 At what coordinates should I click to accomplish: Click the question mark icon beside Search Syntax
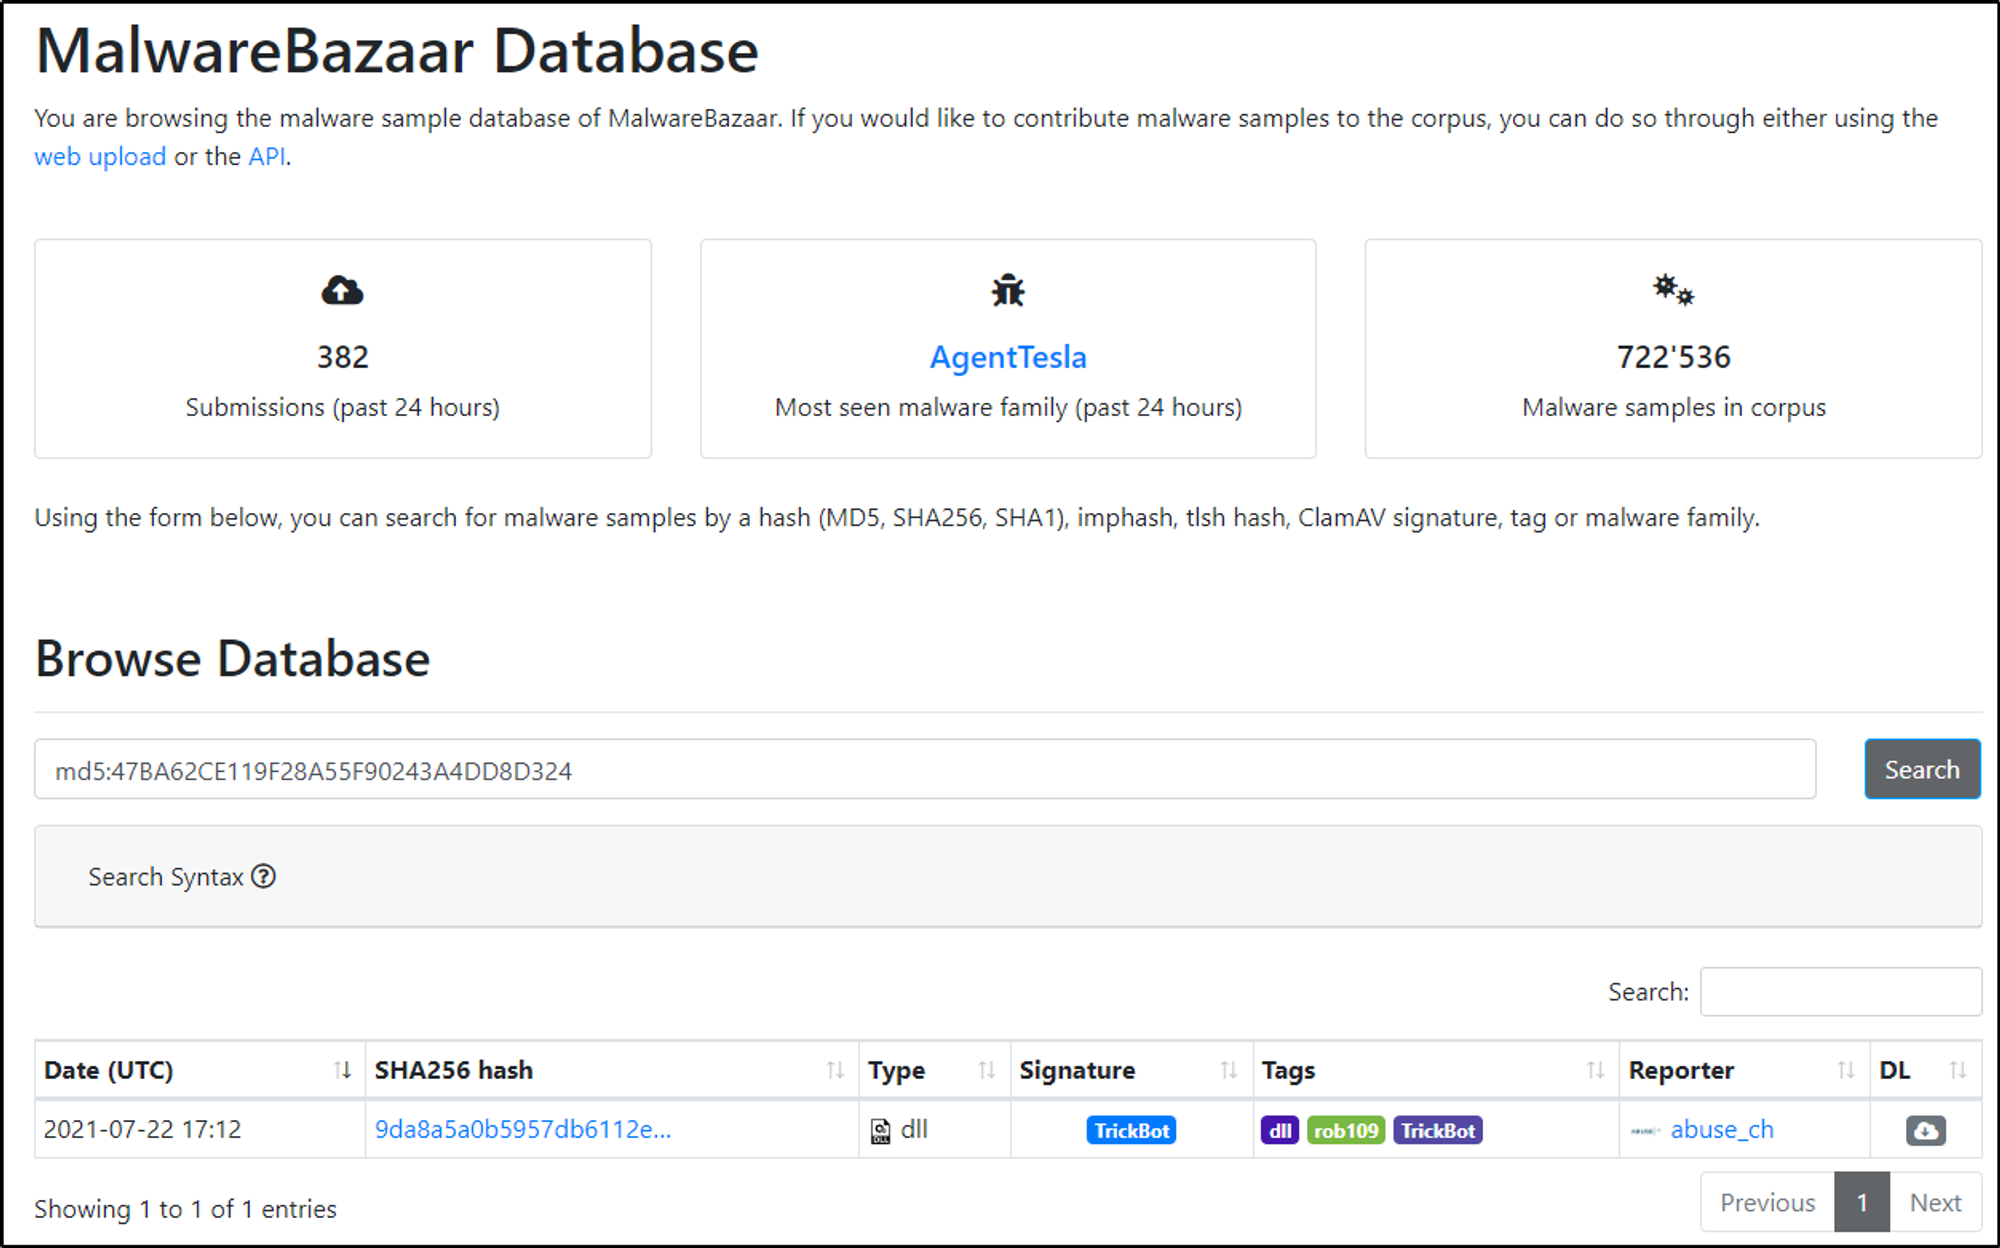point(264,876)
